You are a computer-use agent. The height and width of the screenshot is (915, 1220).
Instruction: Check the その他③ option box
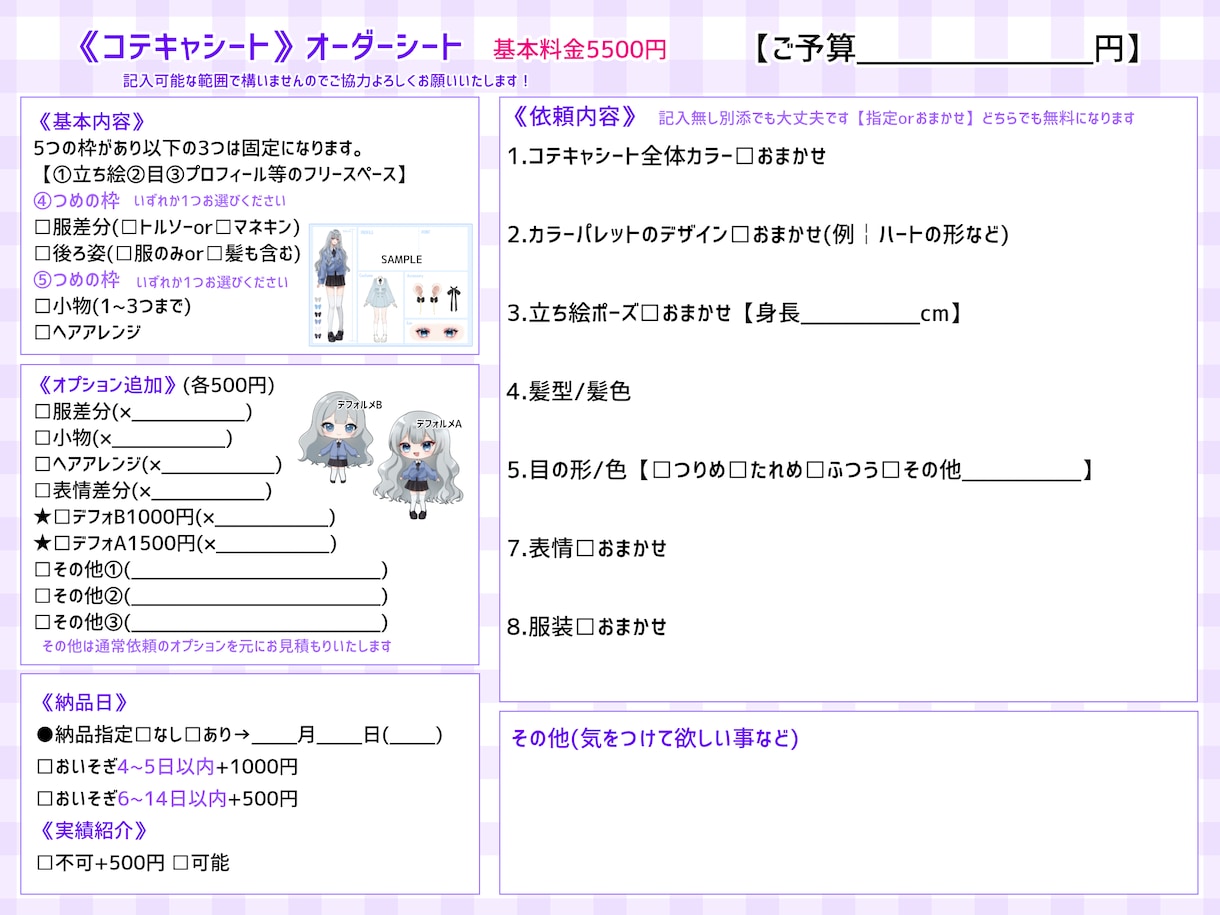tap(43, 622)
